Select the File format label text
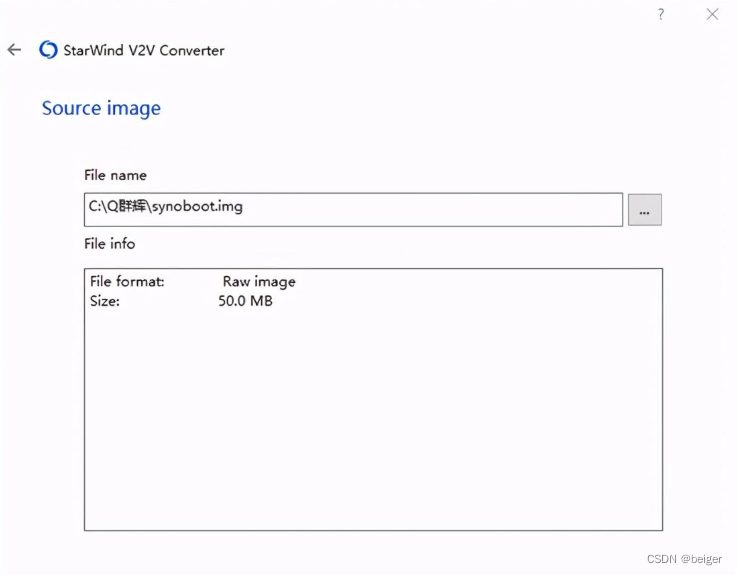The height and width of the screenshot is (575, 737). (x=127, y=282)
